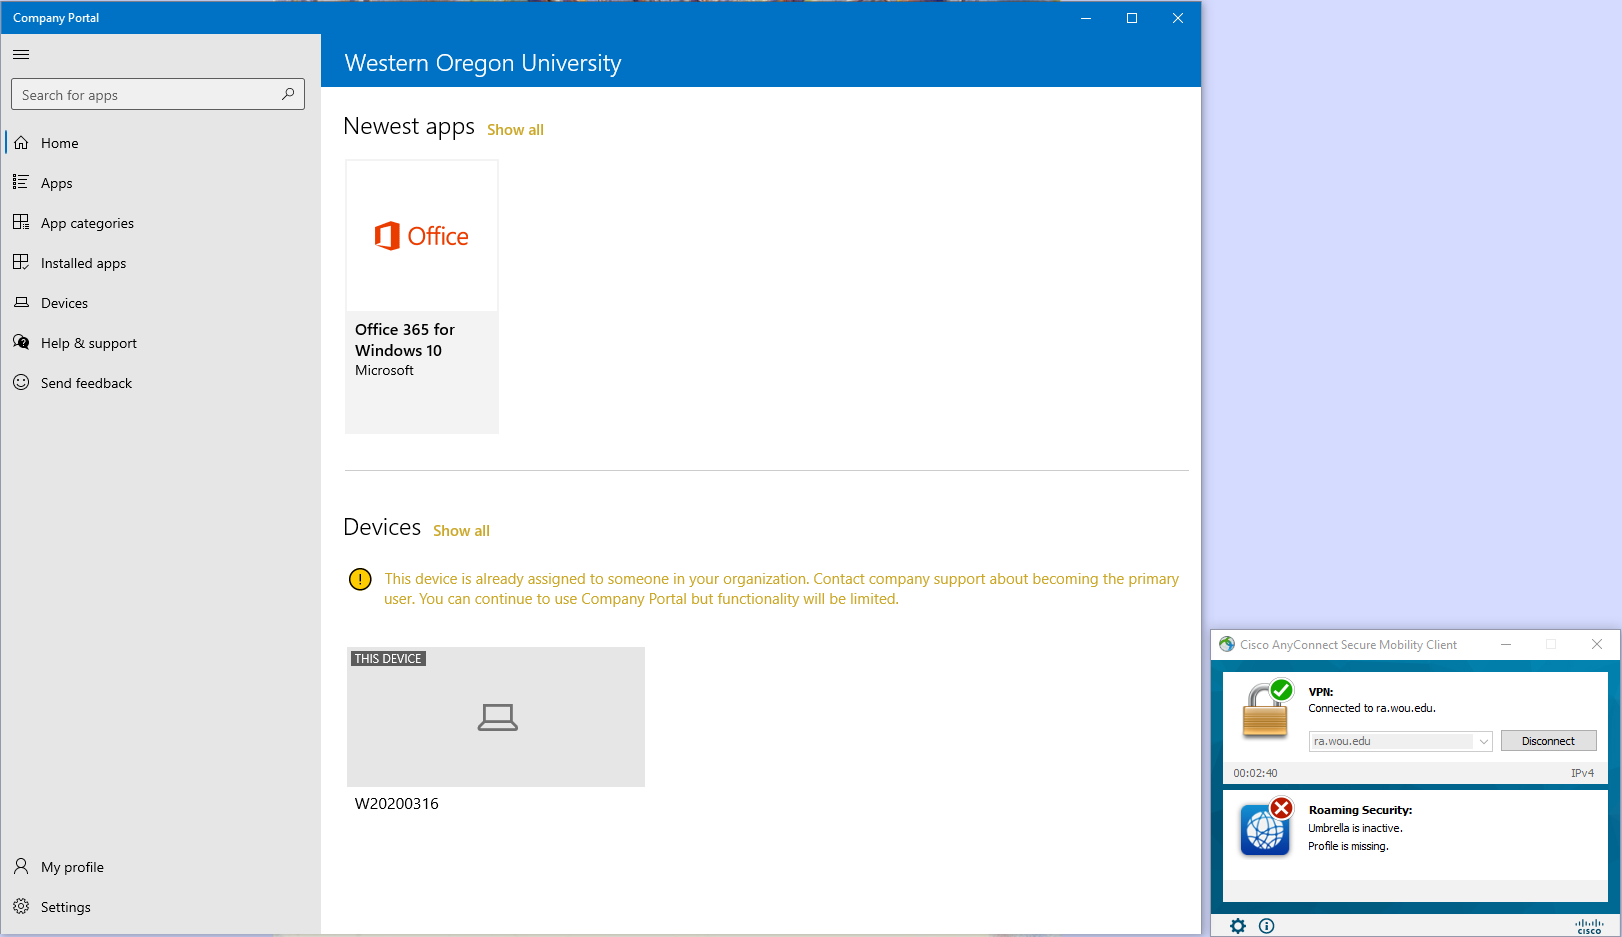Open the THIS DEVICE laptop tile

tap(496, 717)
